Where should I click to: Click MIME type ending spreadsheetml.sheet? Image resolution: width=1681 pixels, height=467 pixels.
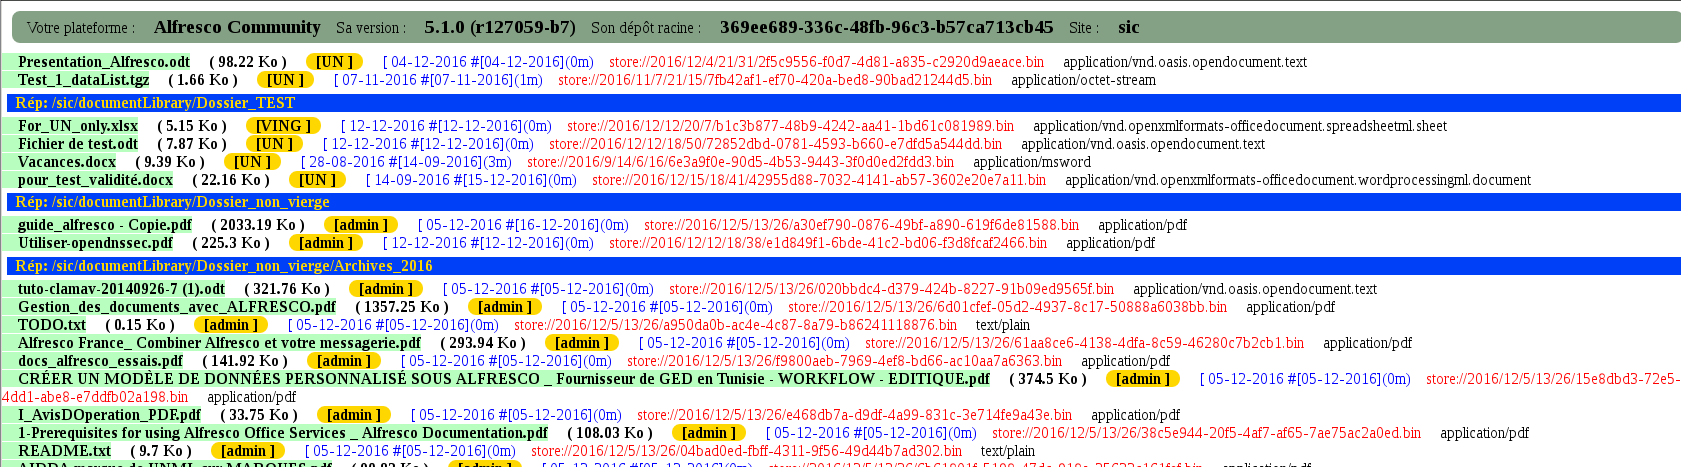point(1240,126)
